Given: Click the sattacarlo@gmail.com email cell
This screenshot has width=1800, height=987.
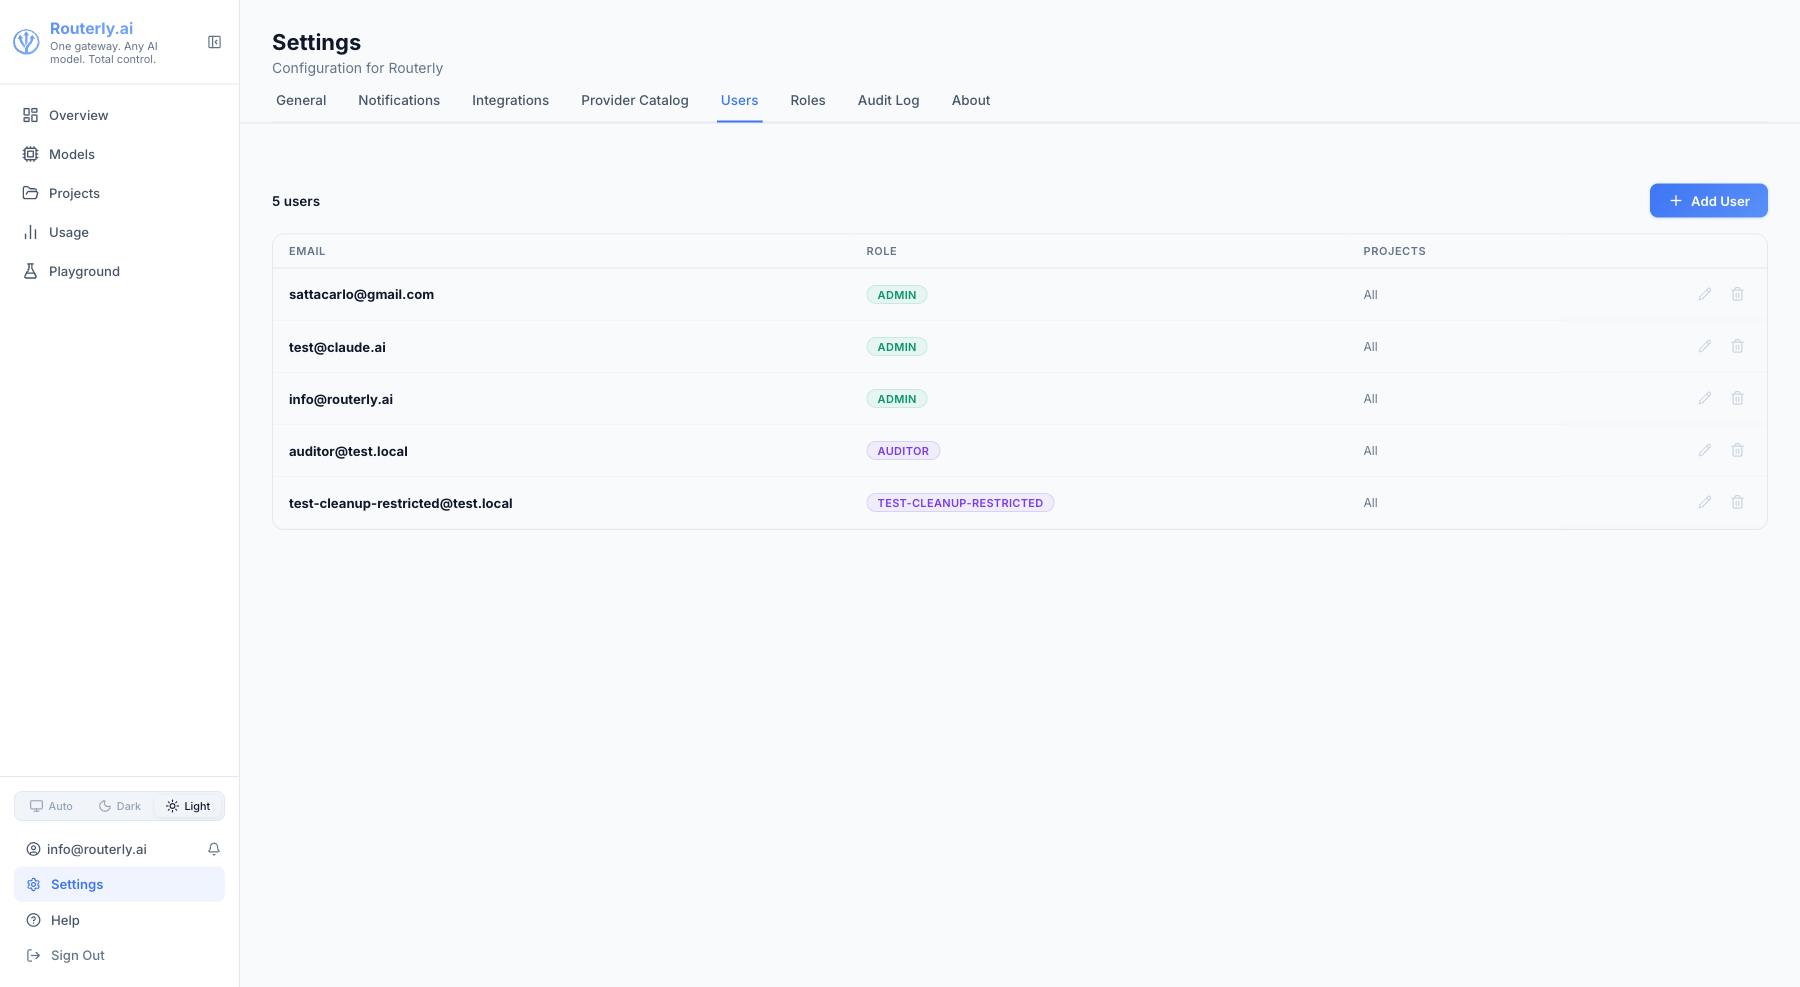Looking at the screenshot, I should [x=361, y=294].
